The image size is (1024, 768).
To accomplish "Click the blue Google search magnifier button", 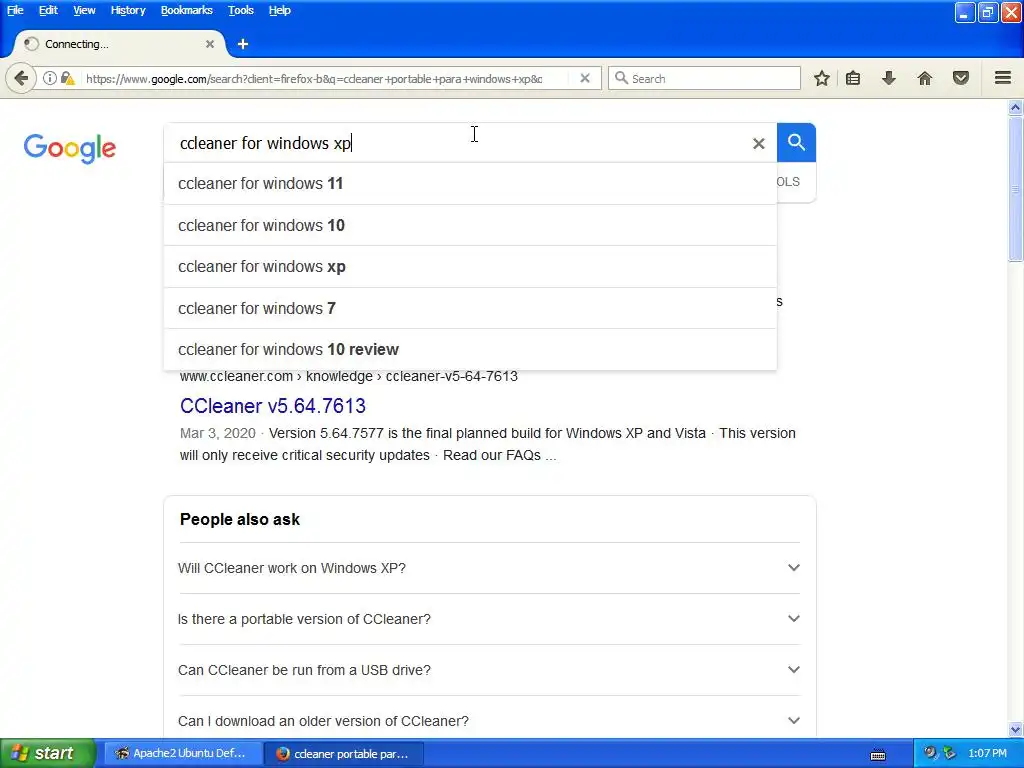I will coord(796,142).
